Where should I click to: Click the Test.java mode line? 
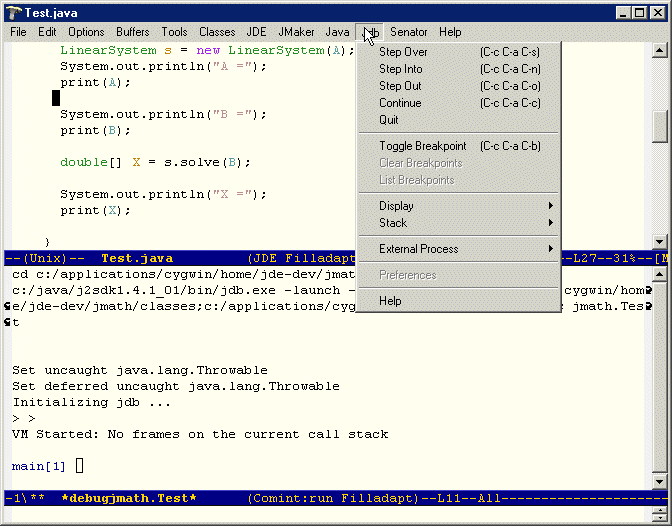coord(300,258)
